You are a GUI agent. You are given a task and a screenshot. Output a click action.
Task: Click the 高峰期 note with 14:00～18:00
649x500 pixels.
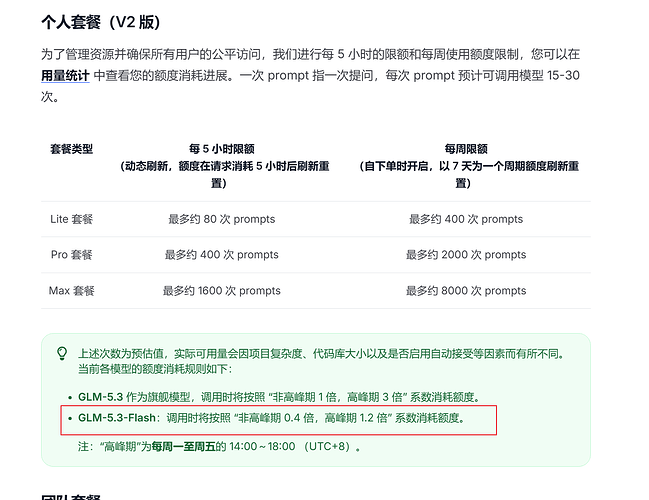pos(219,447)
